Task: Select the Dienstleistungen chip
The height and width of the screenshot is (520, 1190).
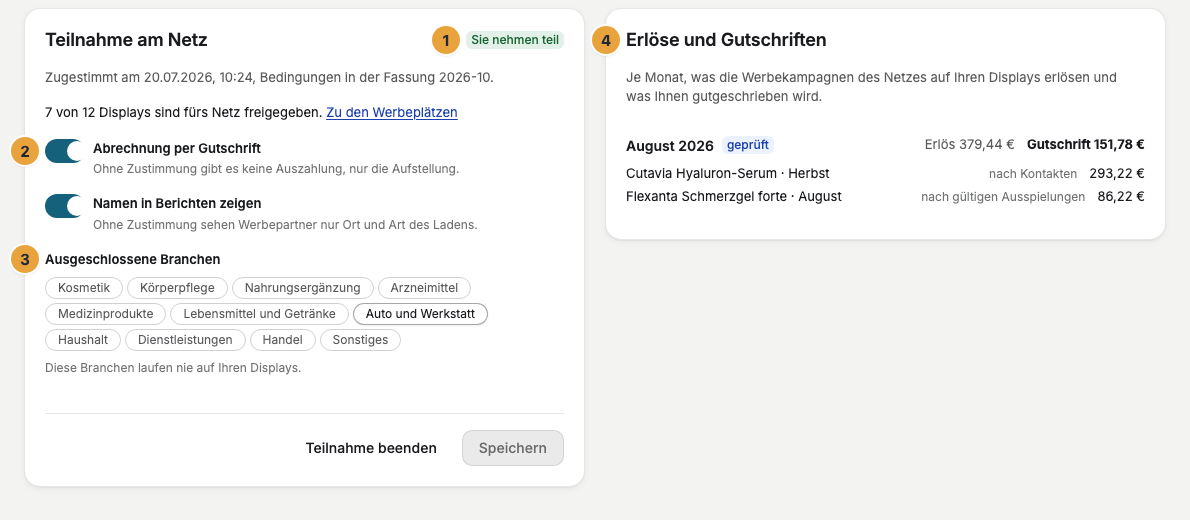Action: pos(185,340)
